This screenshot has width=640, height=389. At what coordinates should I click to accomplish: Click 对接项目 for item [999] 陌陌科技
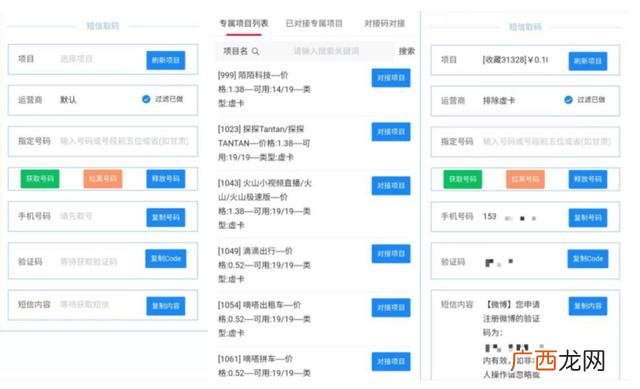(x=391, y=78)
